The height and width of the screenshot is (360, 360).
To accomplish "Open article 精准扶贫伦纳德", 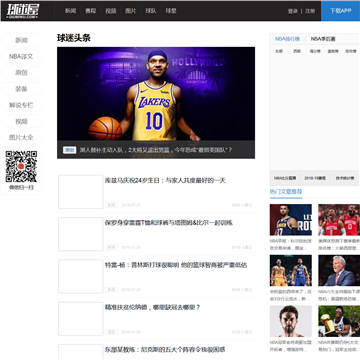I will [x=153, y=307].
